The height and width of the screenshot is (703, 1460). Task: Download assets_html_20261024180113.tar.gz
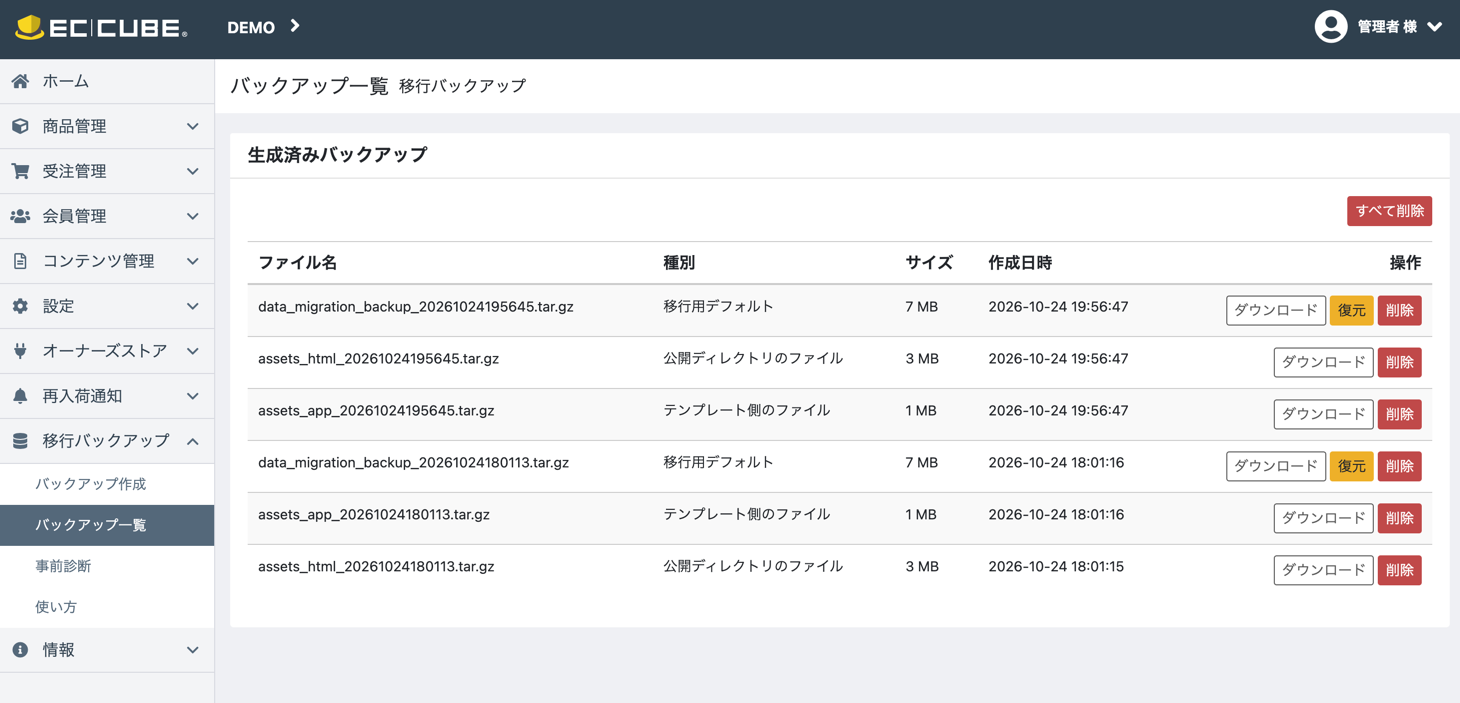(x=1323, y=570)
